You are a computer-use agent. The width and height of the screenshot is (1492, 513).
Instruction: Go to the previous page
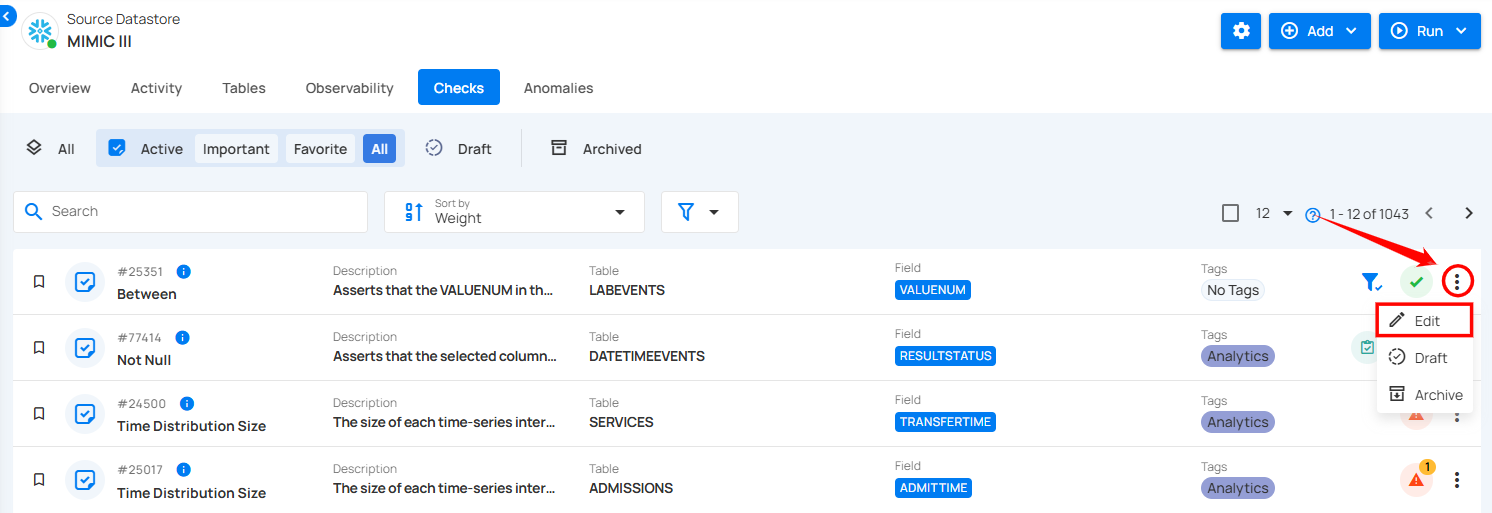pyautogui.click(x=1429, y=213)
